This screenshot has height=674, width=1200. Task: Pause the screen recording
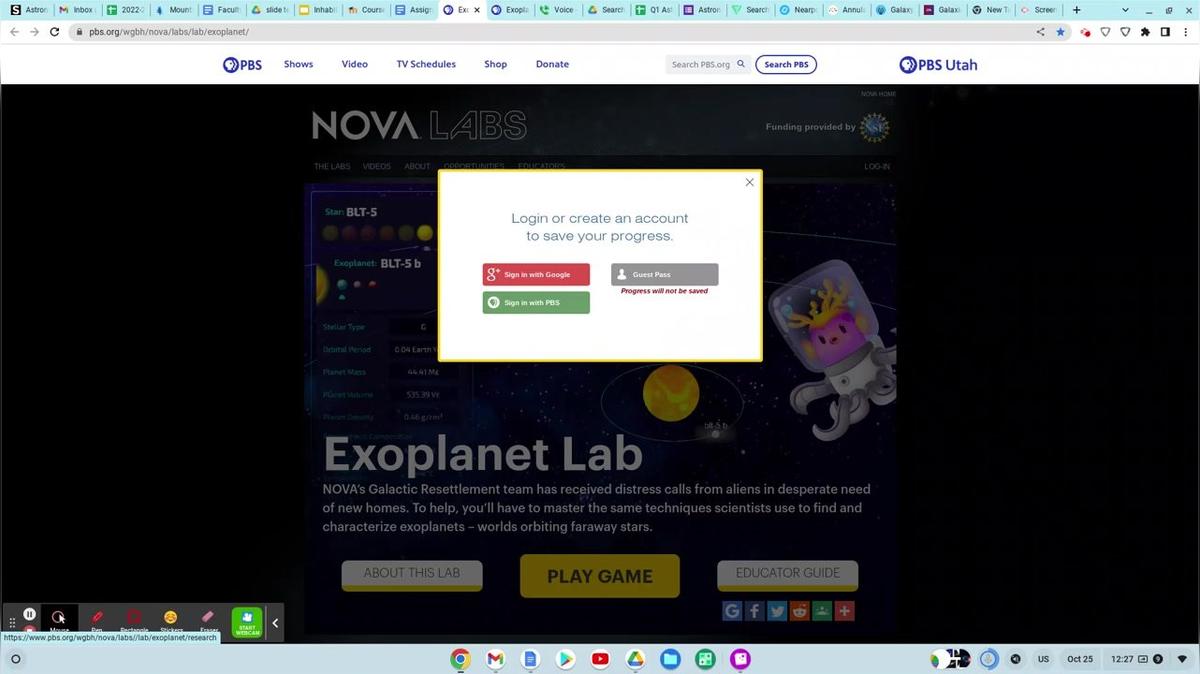tap(30, 615)
